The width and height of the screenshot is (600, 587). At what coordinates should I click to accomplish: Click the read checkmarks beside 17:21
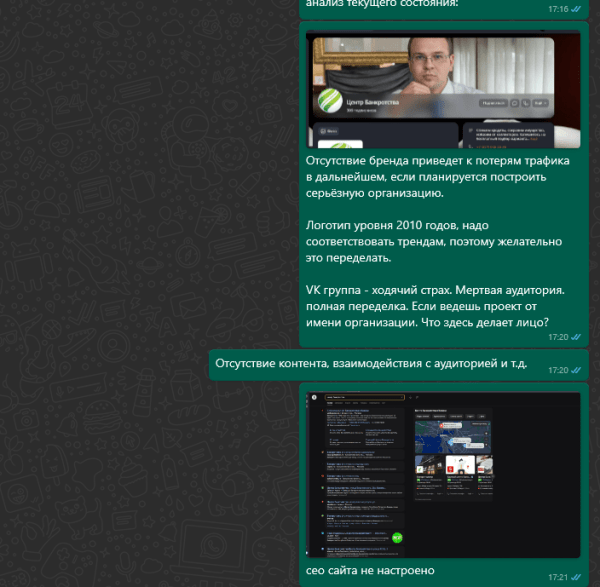pyautogui.click(x=576, y=577)
